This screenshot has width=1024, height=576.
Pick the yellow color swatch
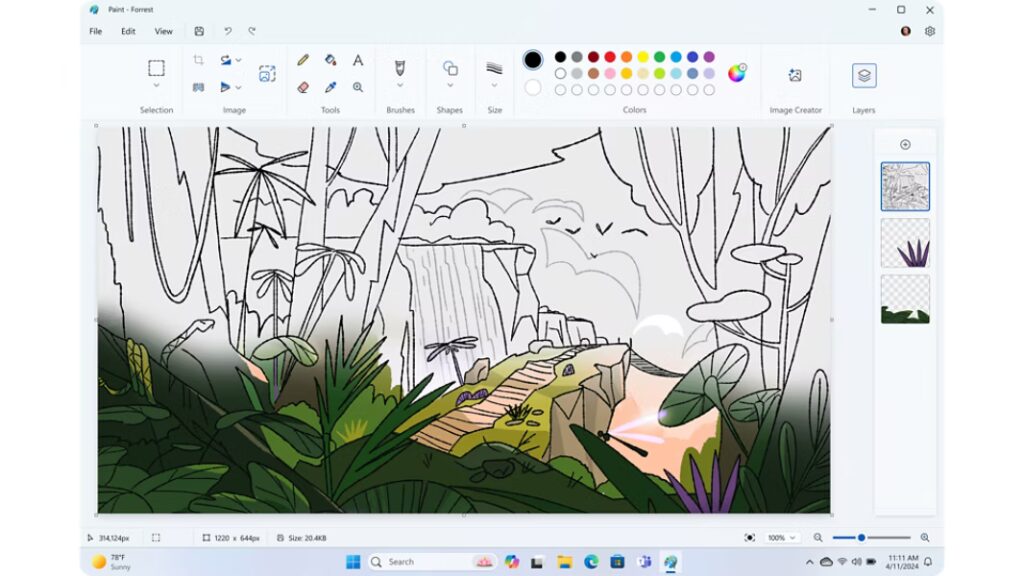pyautogui.click(x=643, y=57)
